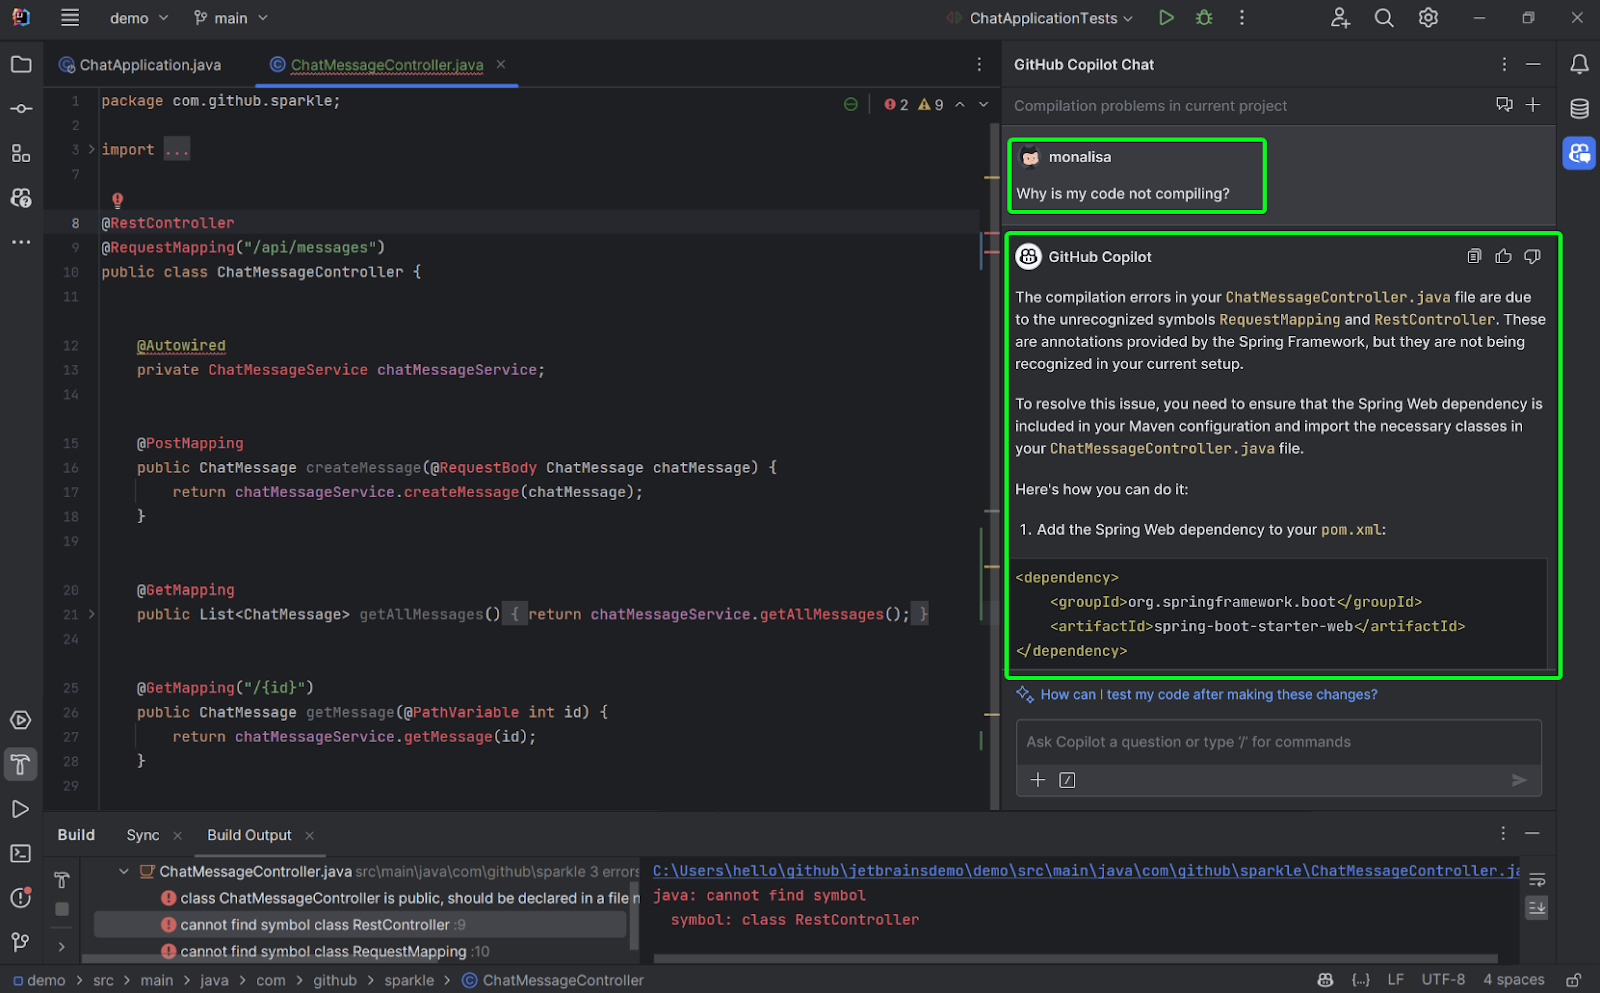Select the Sync tab in Build panel
Viewport: 1600px width, 993px height.
(143, 835)
